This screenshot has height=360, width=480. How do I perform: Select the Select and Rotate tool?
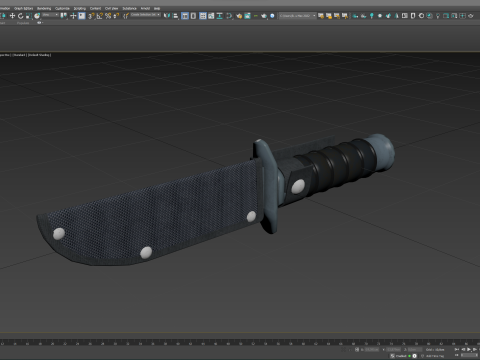pos(20,16)
